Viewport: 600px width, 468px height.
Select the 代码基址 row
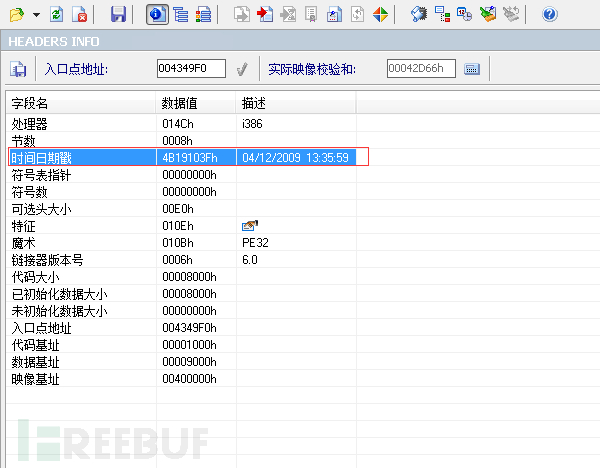pyautogui.click(x=181, y=345)
